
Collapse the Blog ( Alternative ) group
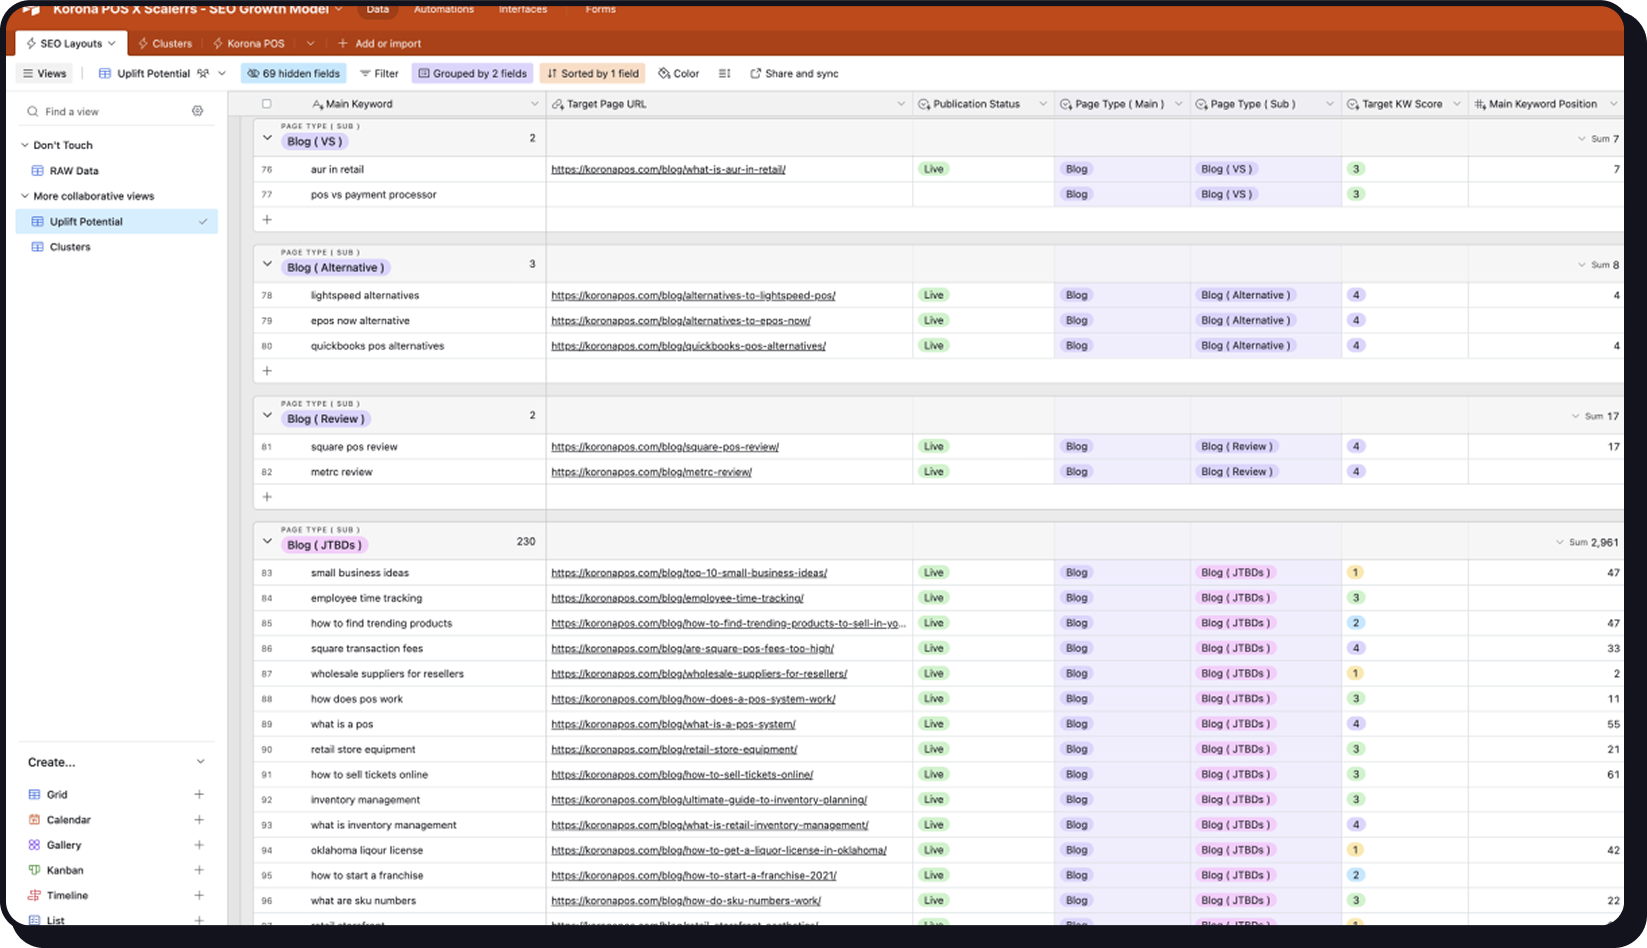pyautogui.click(x=267, y=264)
